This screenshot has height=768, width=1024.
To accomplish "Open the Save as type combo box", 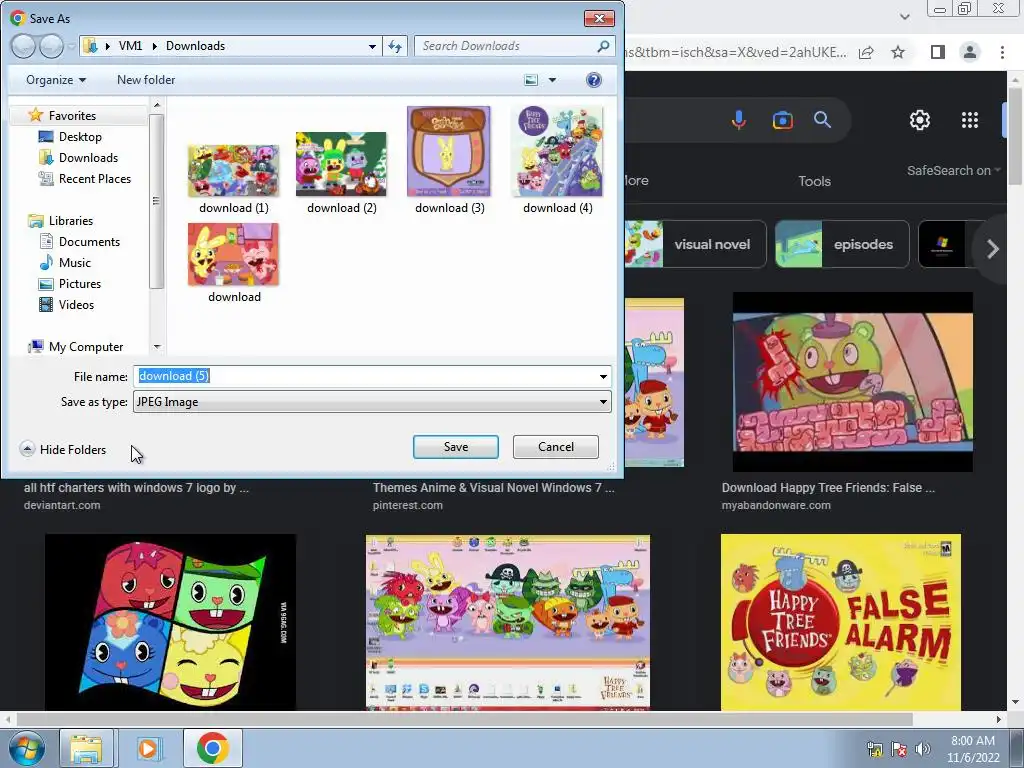I will click(x=372, y=402).
